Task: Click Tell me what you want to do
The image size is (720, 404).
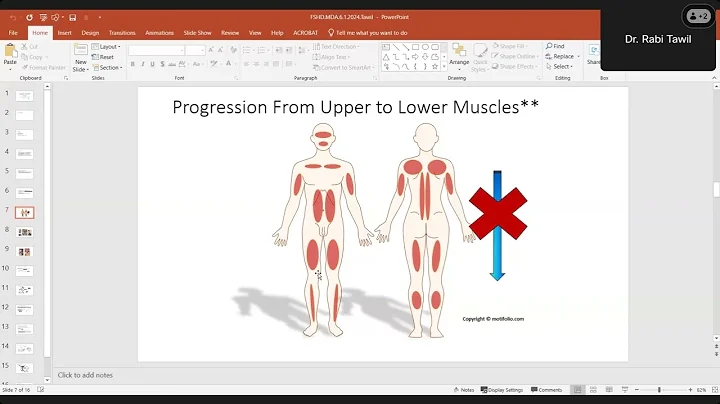Action: click(368, 33)
